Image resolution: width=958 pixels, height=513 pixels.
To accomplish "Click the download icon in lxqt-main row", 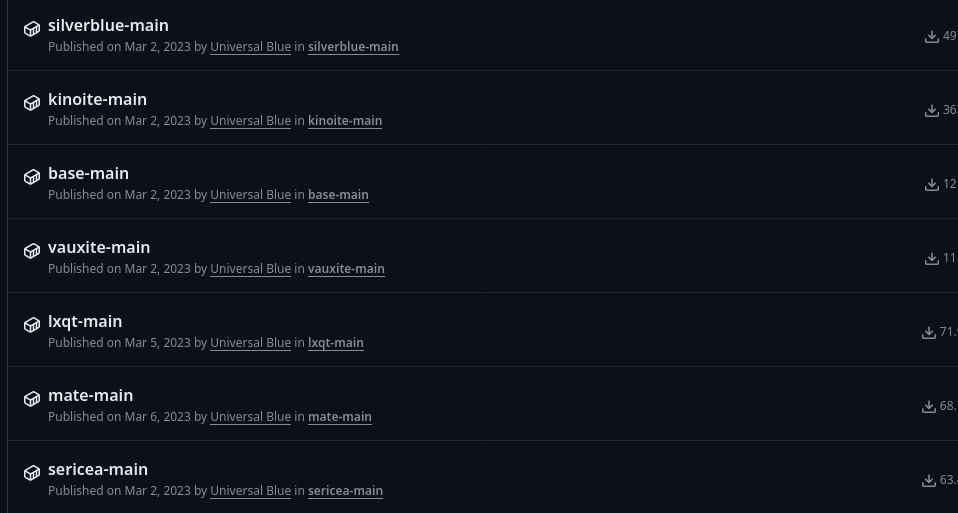I will click(x=928, y=333).
